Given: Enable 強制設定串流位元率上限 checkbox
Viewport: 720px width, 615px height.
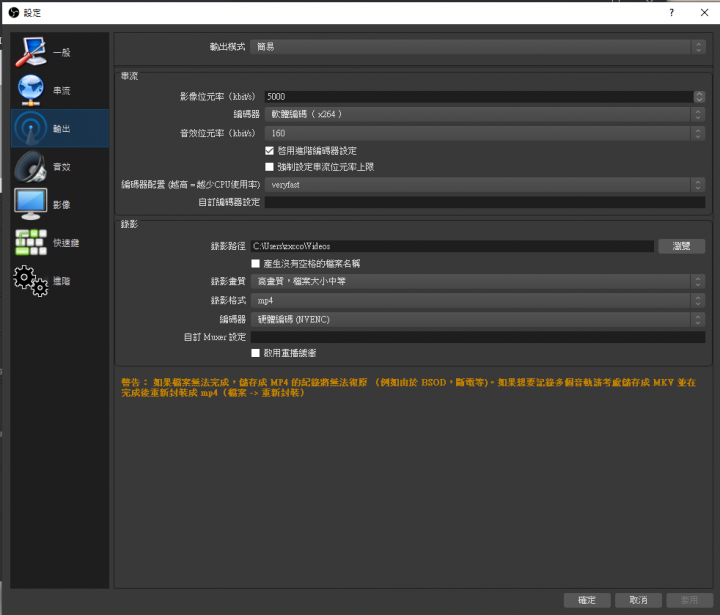Looking at the screenshot, I should pos(270,167).
